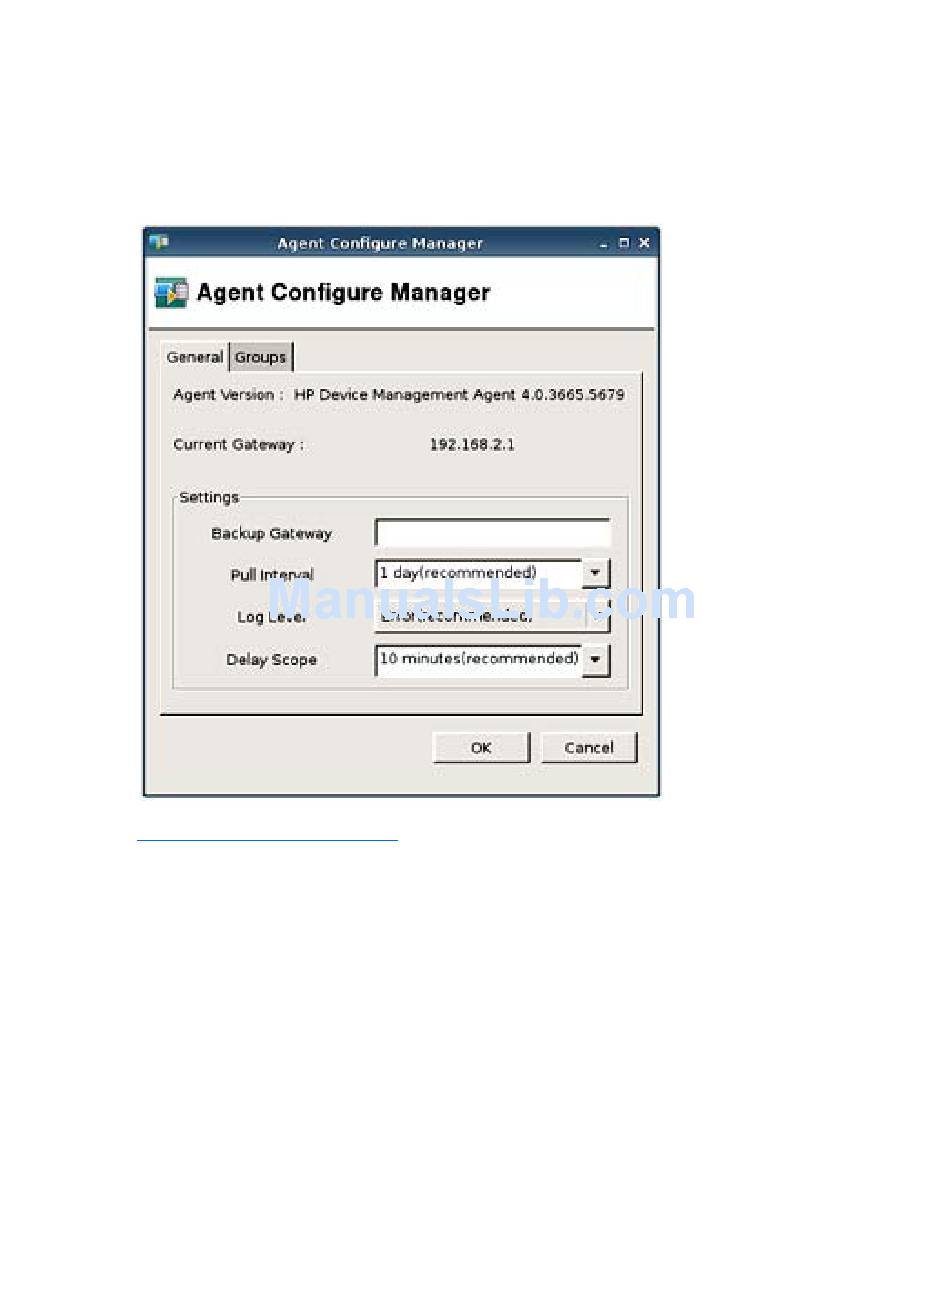
Task: Select the Pull Interval combo box value
Action: click(x=478, y=574)
